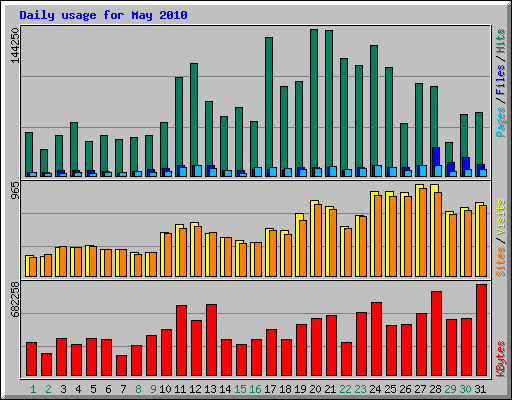The image size is (512, 400).
Task: Click the red KBytes bar for day 7
Action: coord(121,366)
